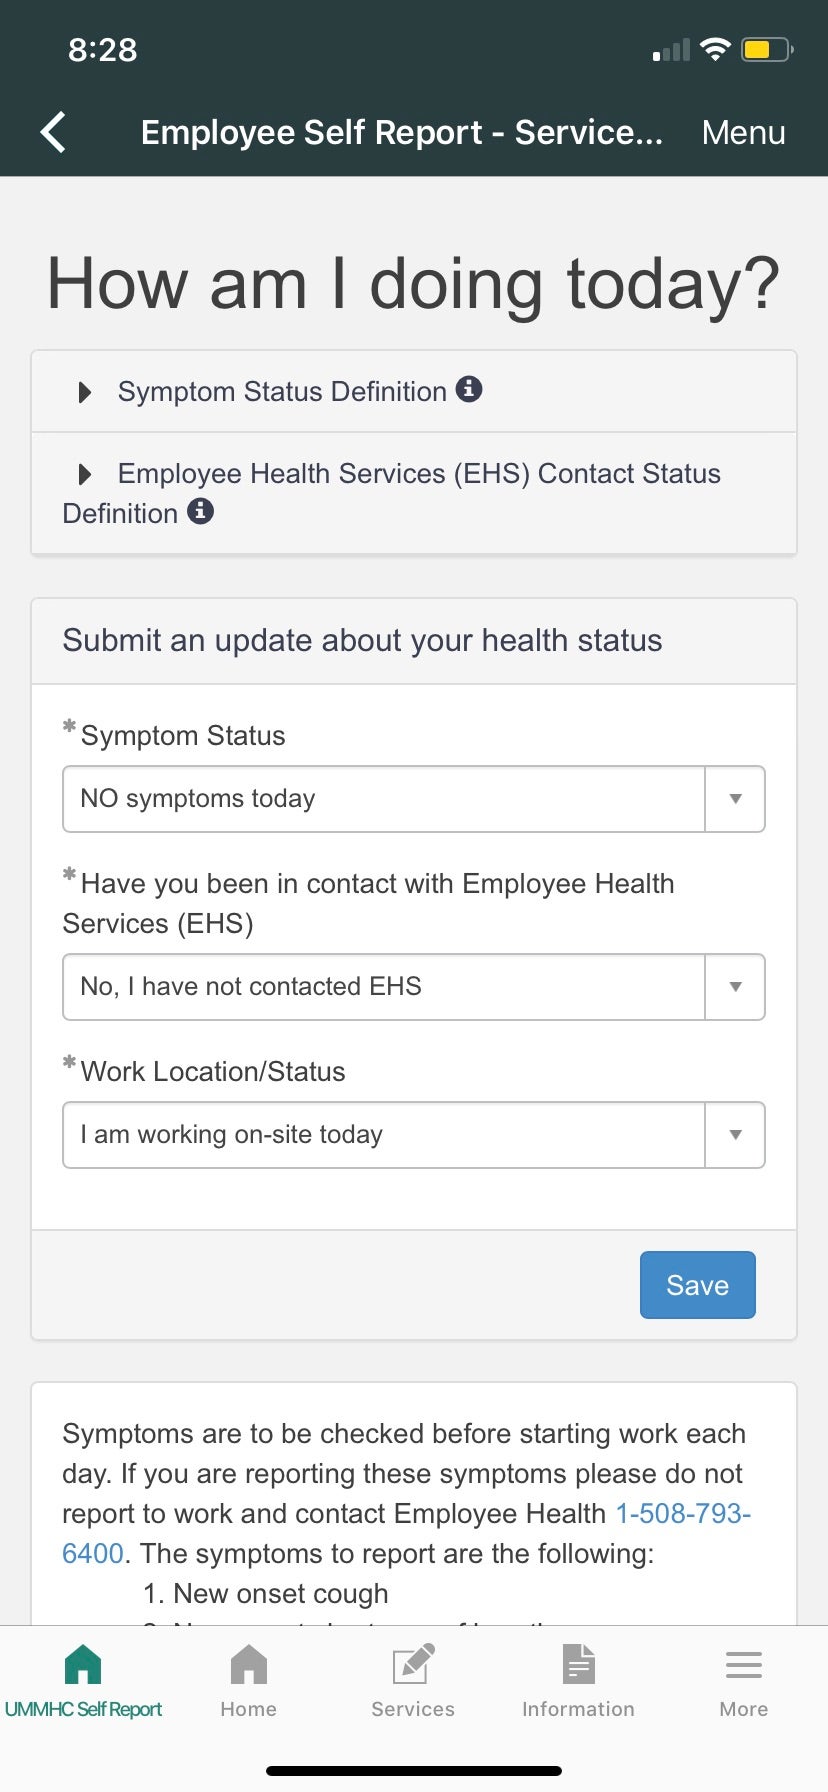Tap info icon beside Symptom Status Definition

(469, 389)
